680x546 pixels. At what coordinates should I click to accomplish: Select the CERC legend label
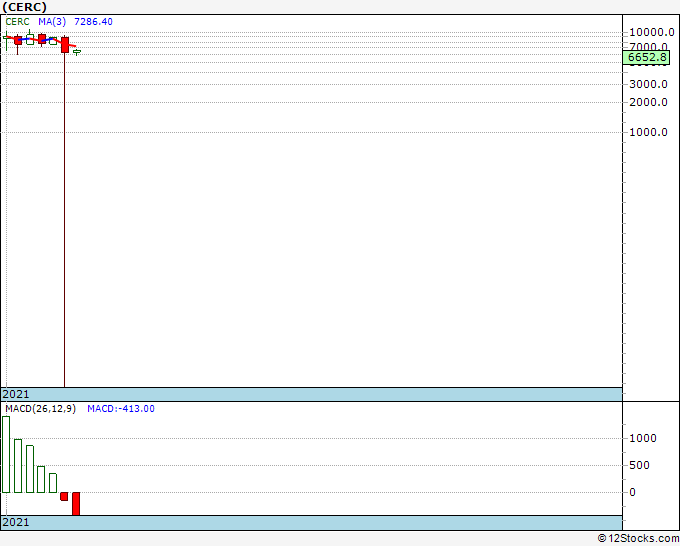[x=17, y=22]
